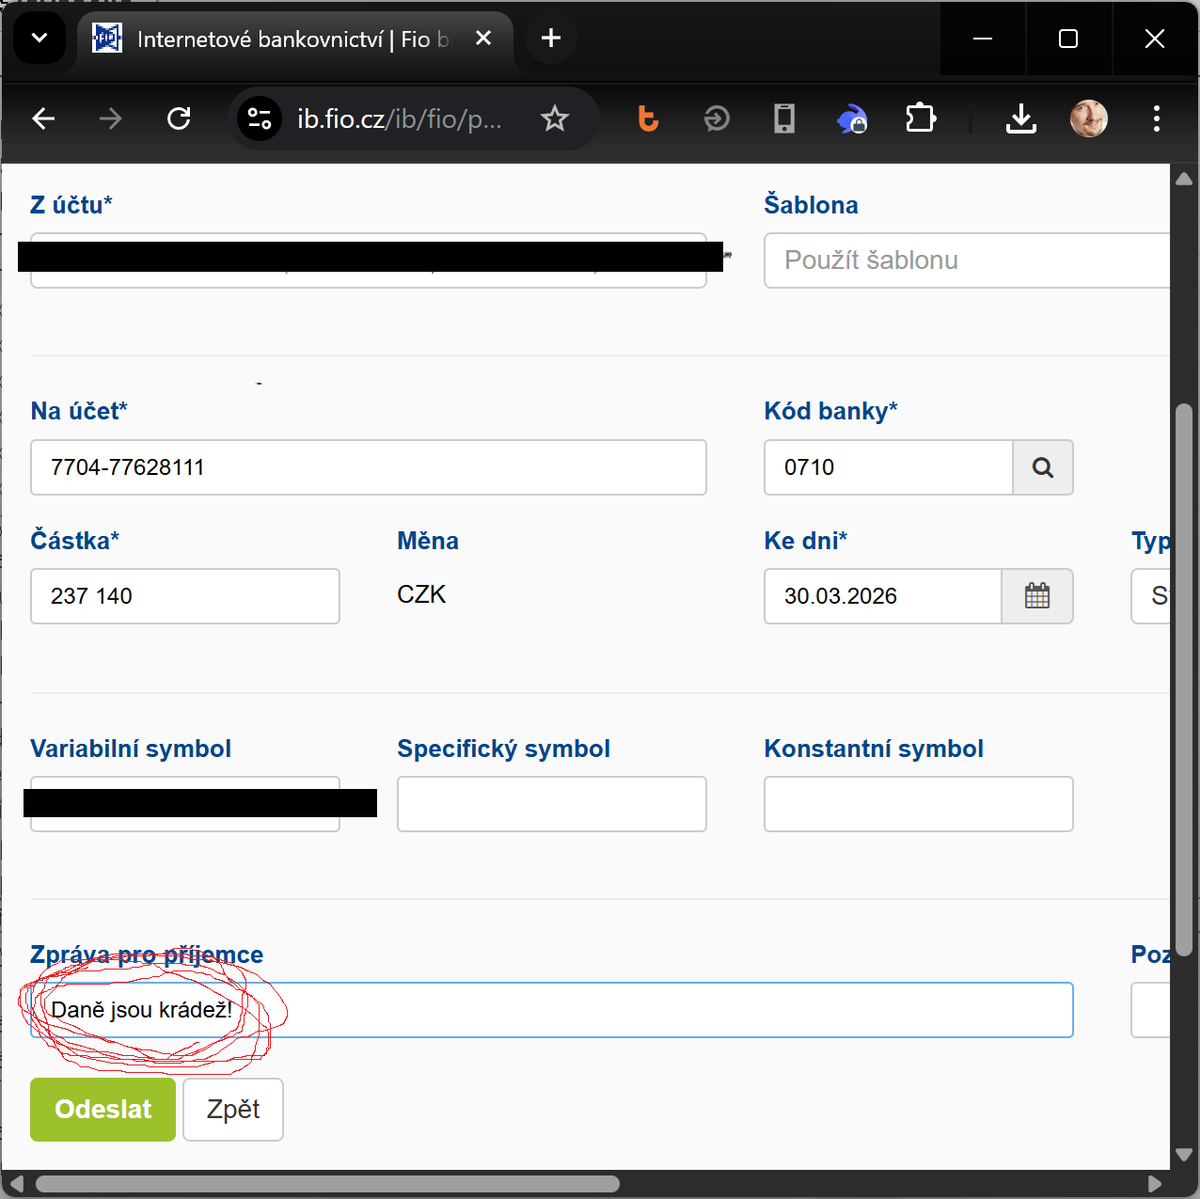This screenshot has height=1199, width=1200.
Task: Open the browser three-dot menu
Action: coord(1157,119)
